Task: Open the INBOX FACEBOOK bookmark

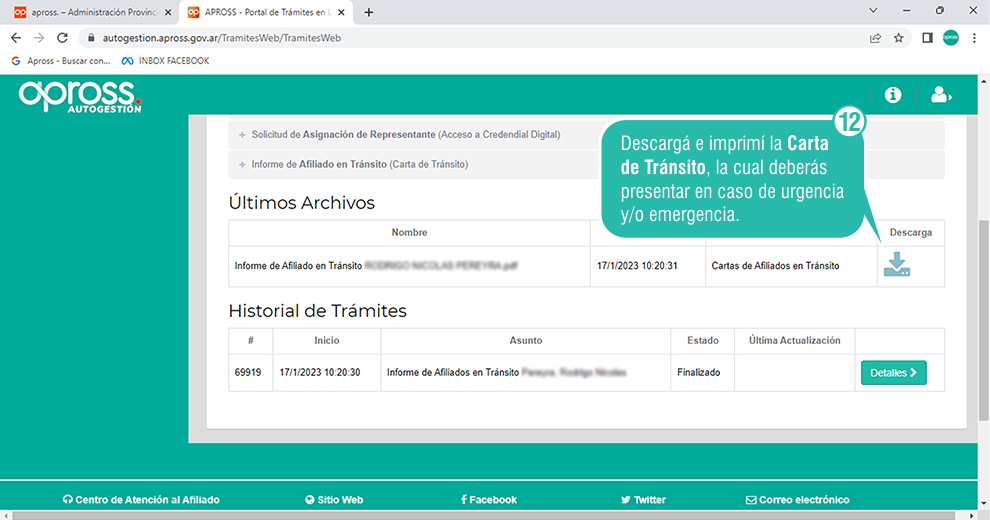Action: [166, 61]
